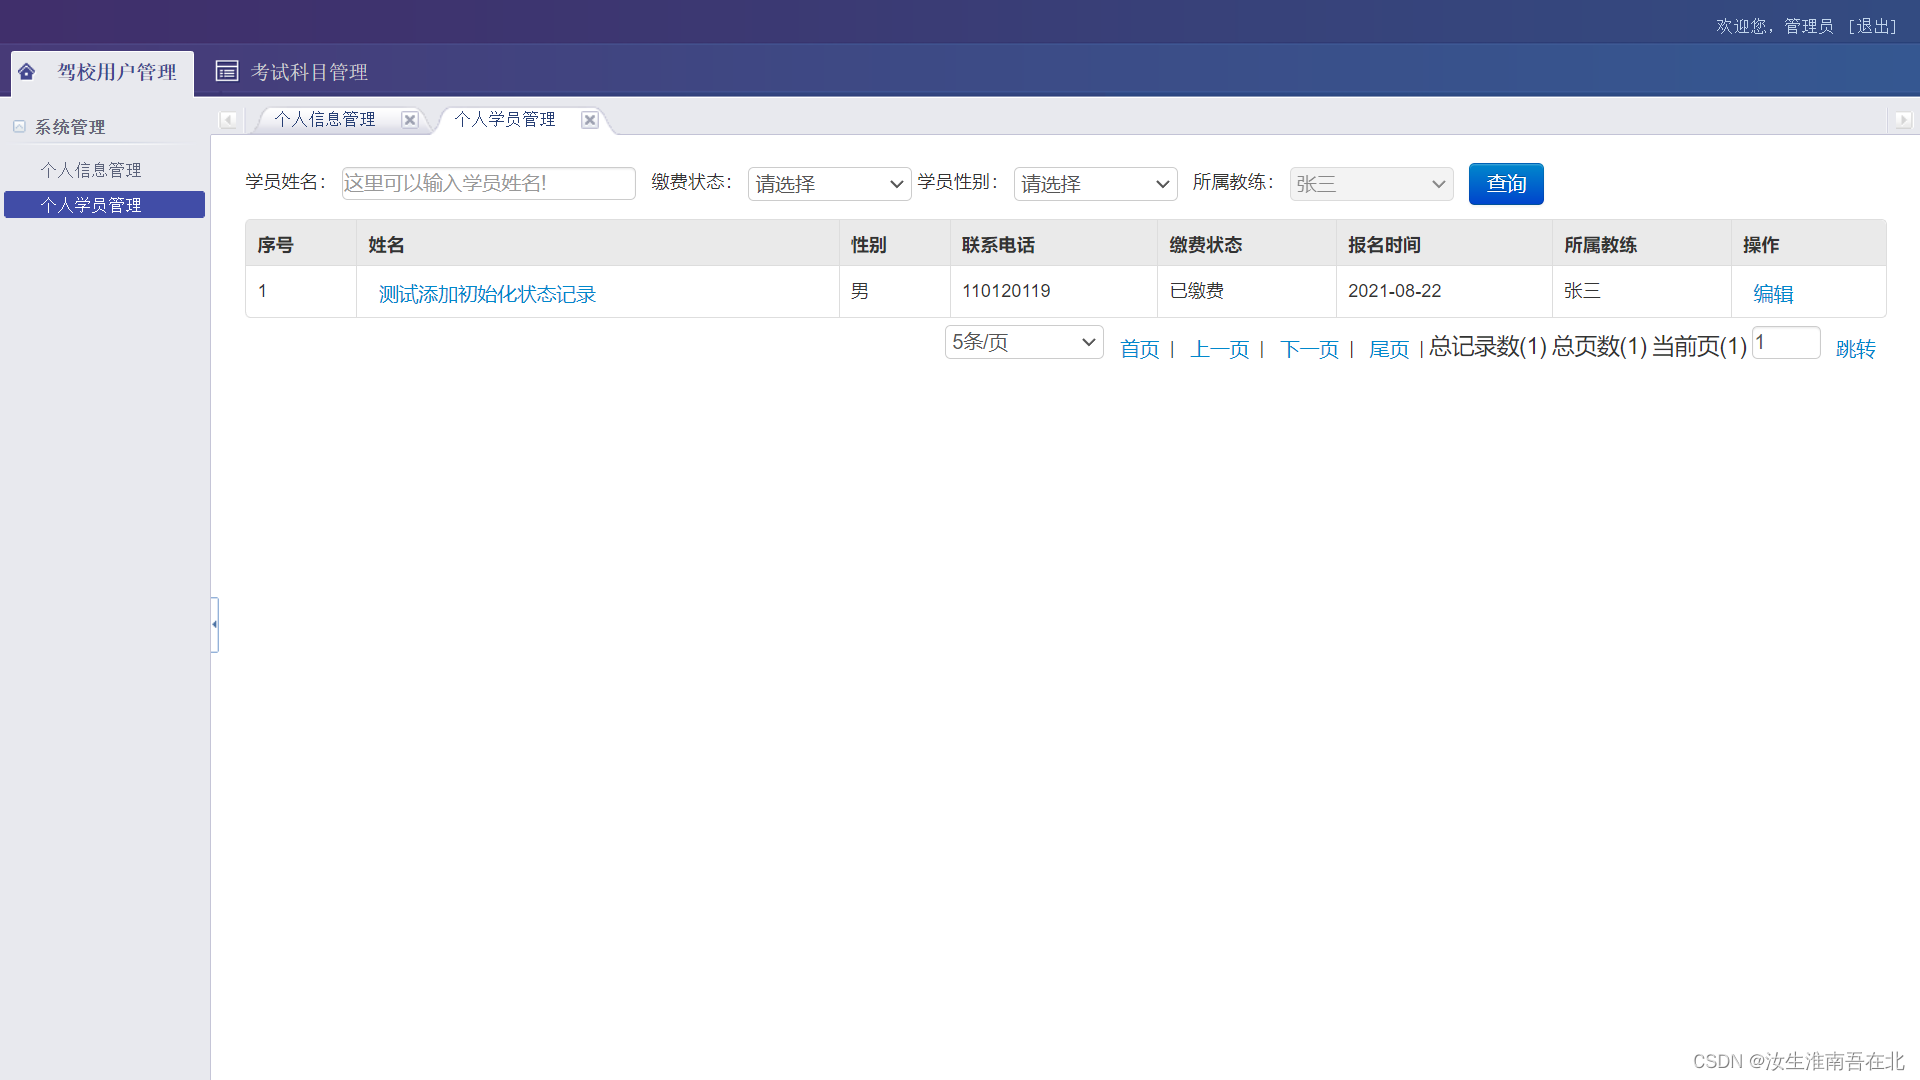Go to 下一页 in pagination
The width and height of the screenshot is (1920, 1080).
pyautogui.click(x=1309, y=349)
